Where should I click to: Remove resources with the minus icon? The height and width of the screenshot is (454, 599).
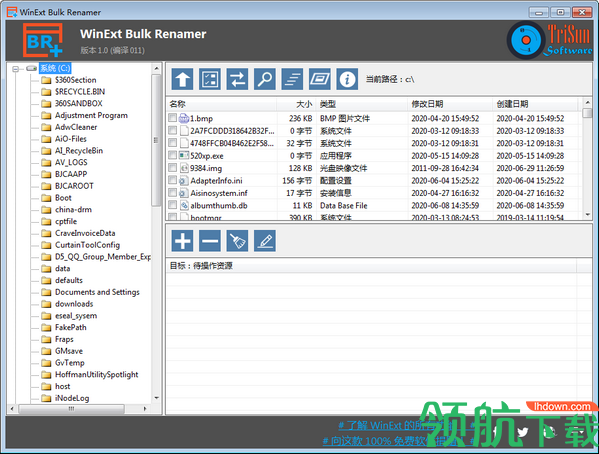click(210, 241)
